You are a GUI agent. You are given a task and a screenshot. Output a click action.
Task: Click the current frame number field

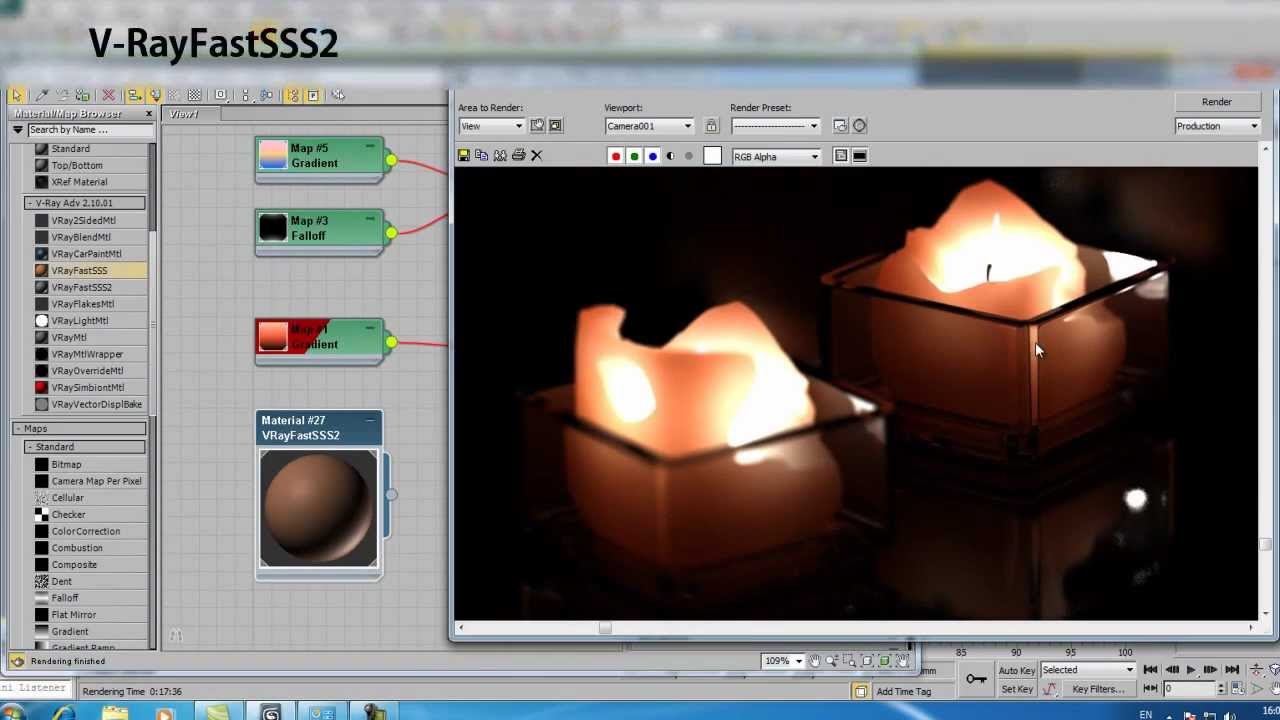pos(1187,689)
